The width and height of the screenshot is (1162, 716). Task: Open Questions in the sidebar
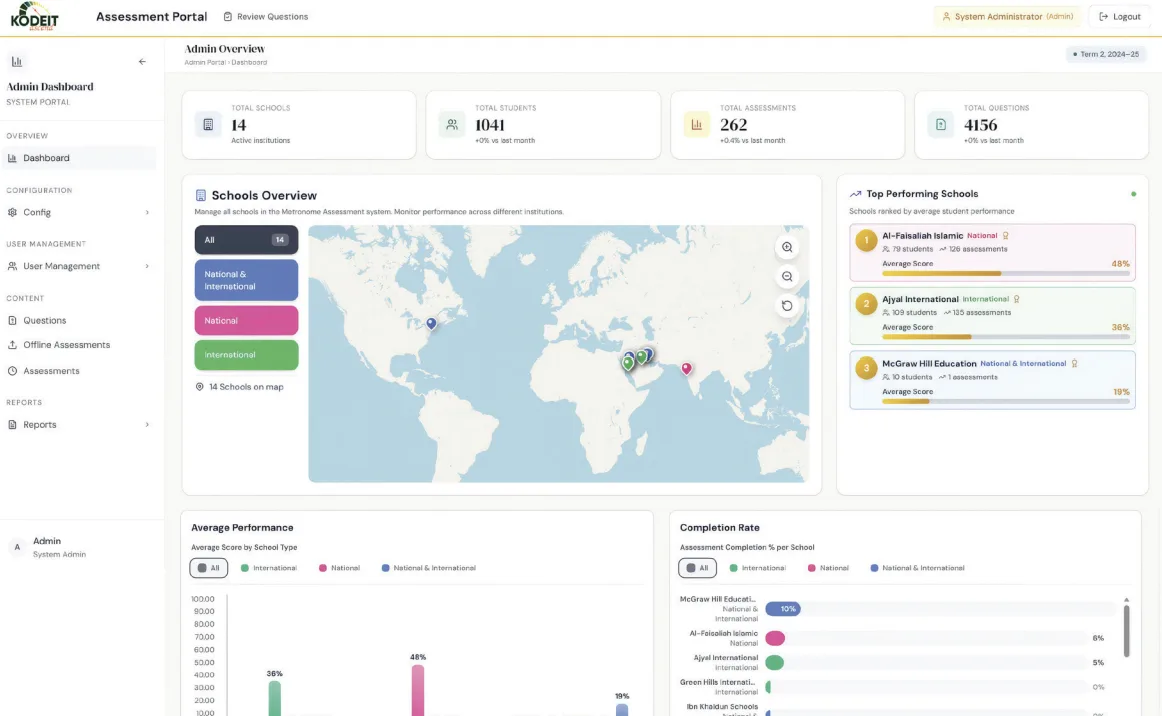coord(79,321)
